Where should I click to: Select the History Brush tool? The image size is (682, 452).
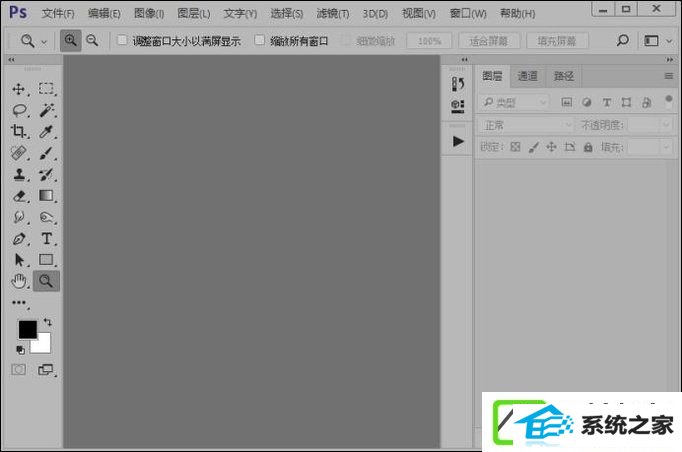pos(46,174)
